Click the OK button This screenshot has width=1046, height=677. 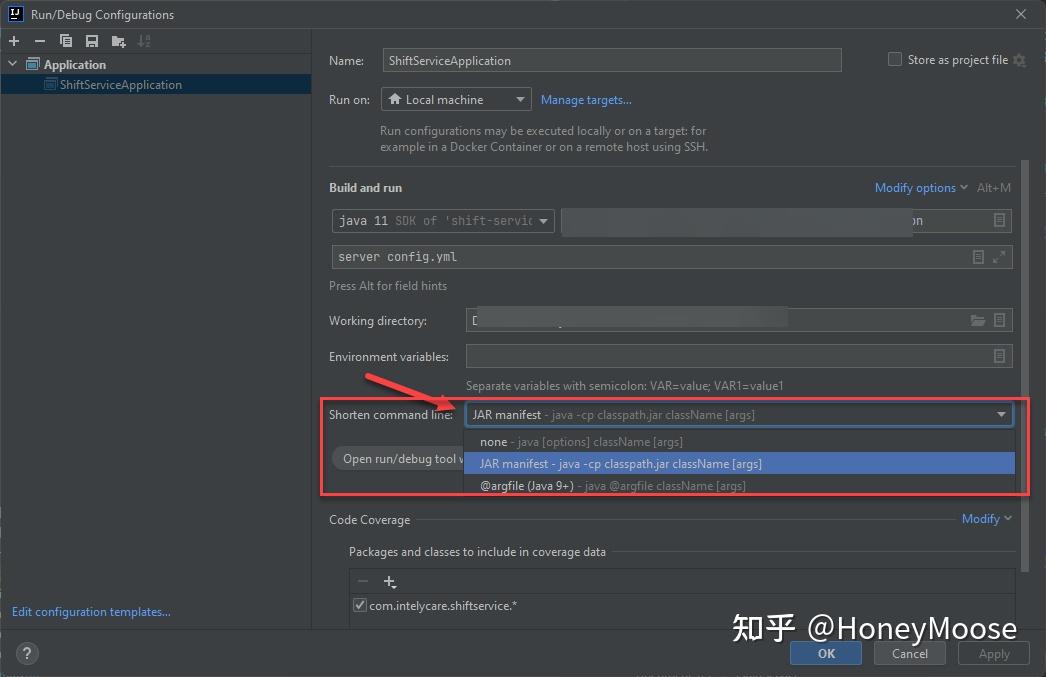point(825,653)
